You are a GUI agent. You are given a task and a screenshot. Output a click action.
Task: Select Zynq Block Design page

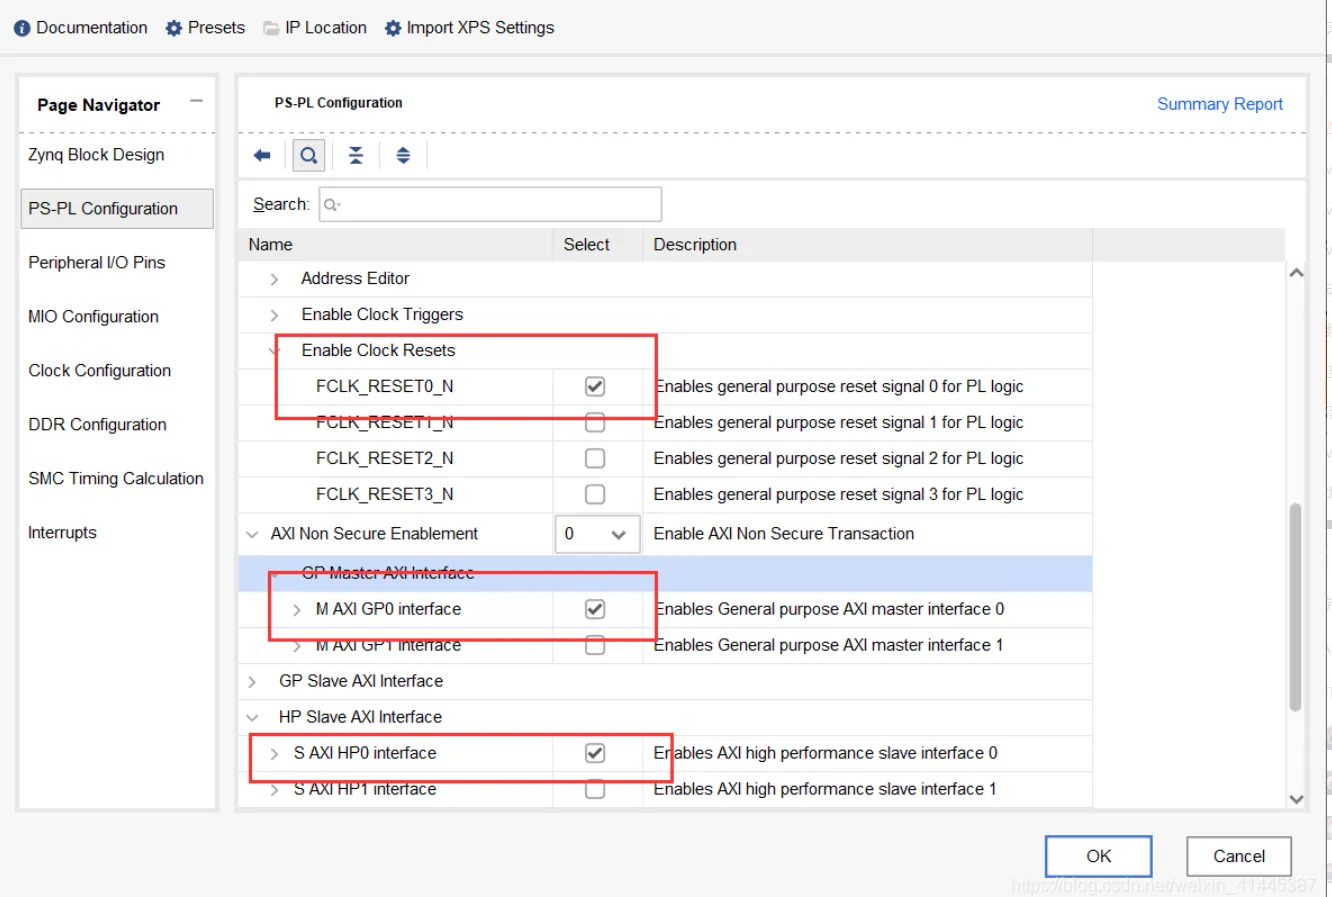[96, 155]
